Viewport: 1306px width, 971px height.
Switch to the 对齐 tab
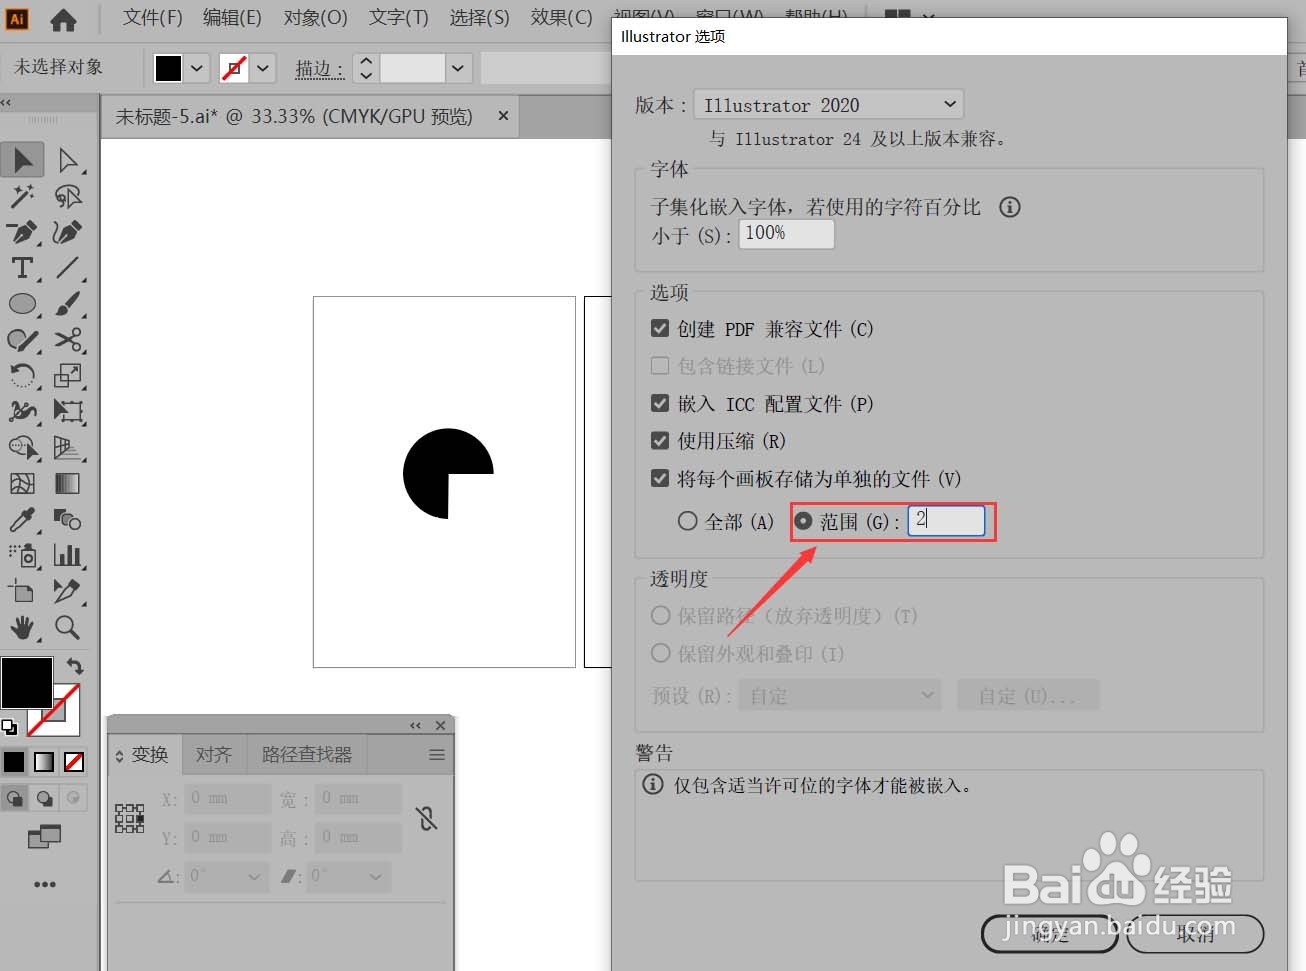point(213,754)
